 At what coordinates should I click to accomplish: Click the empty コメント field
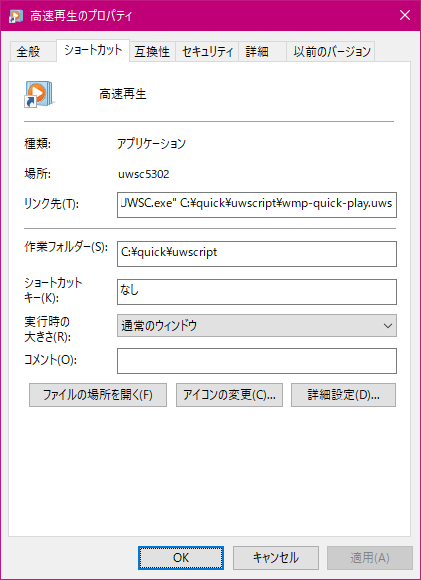(x=257, y=361)
